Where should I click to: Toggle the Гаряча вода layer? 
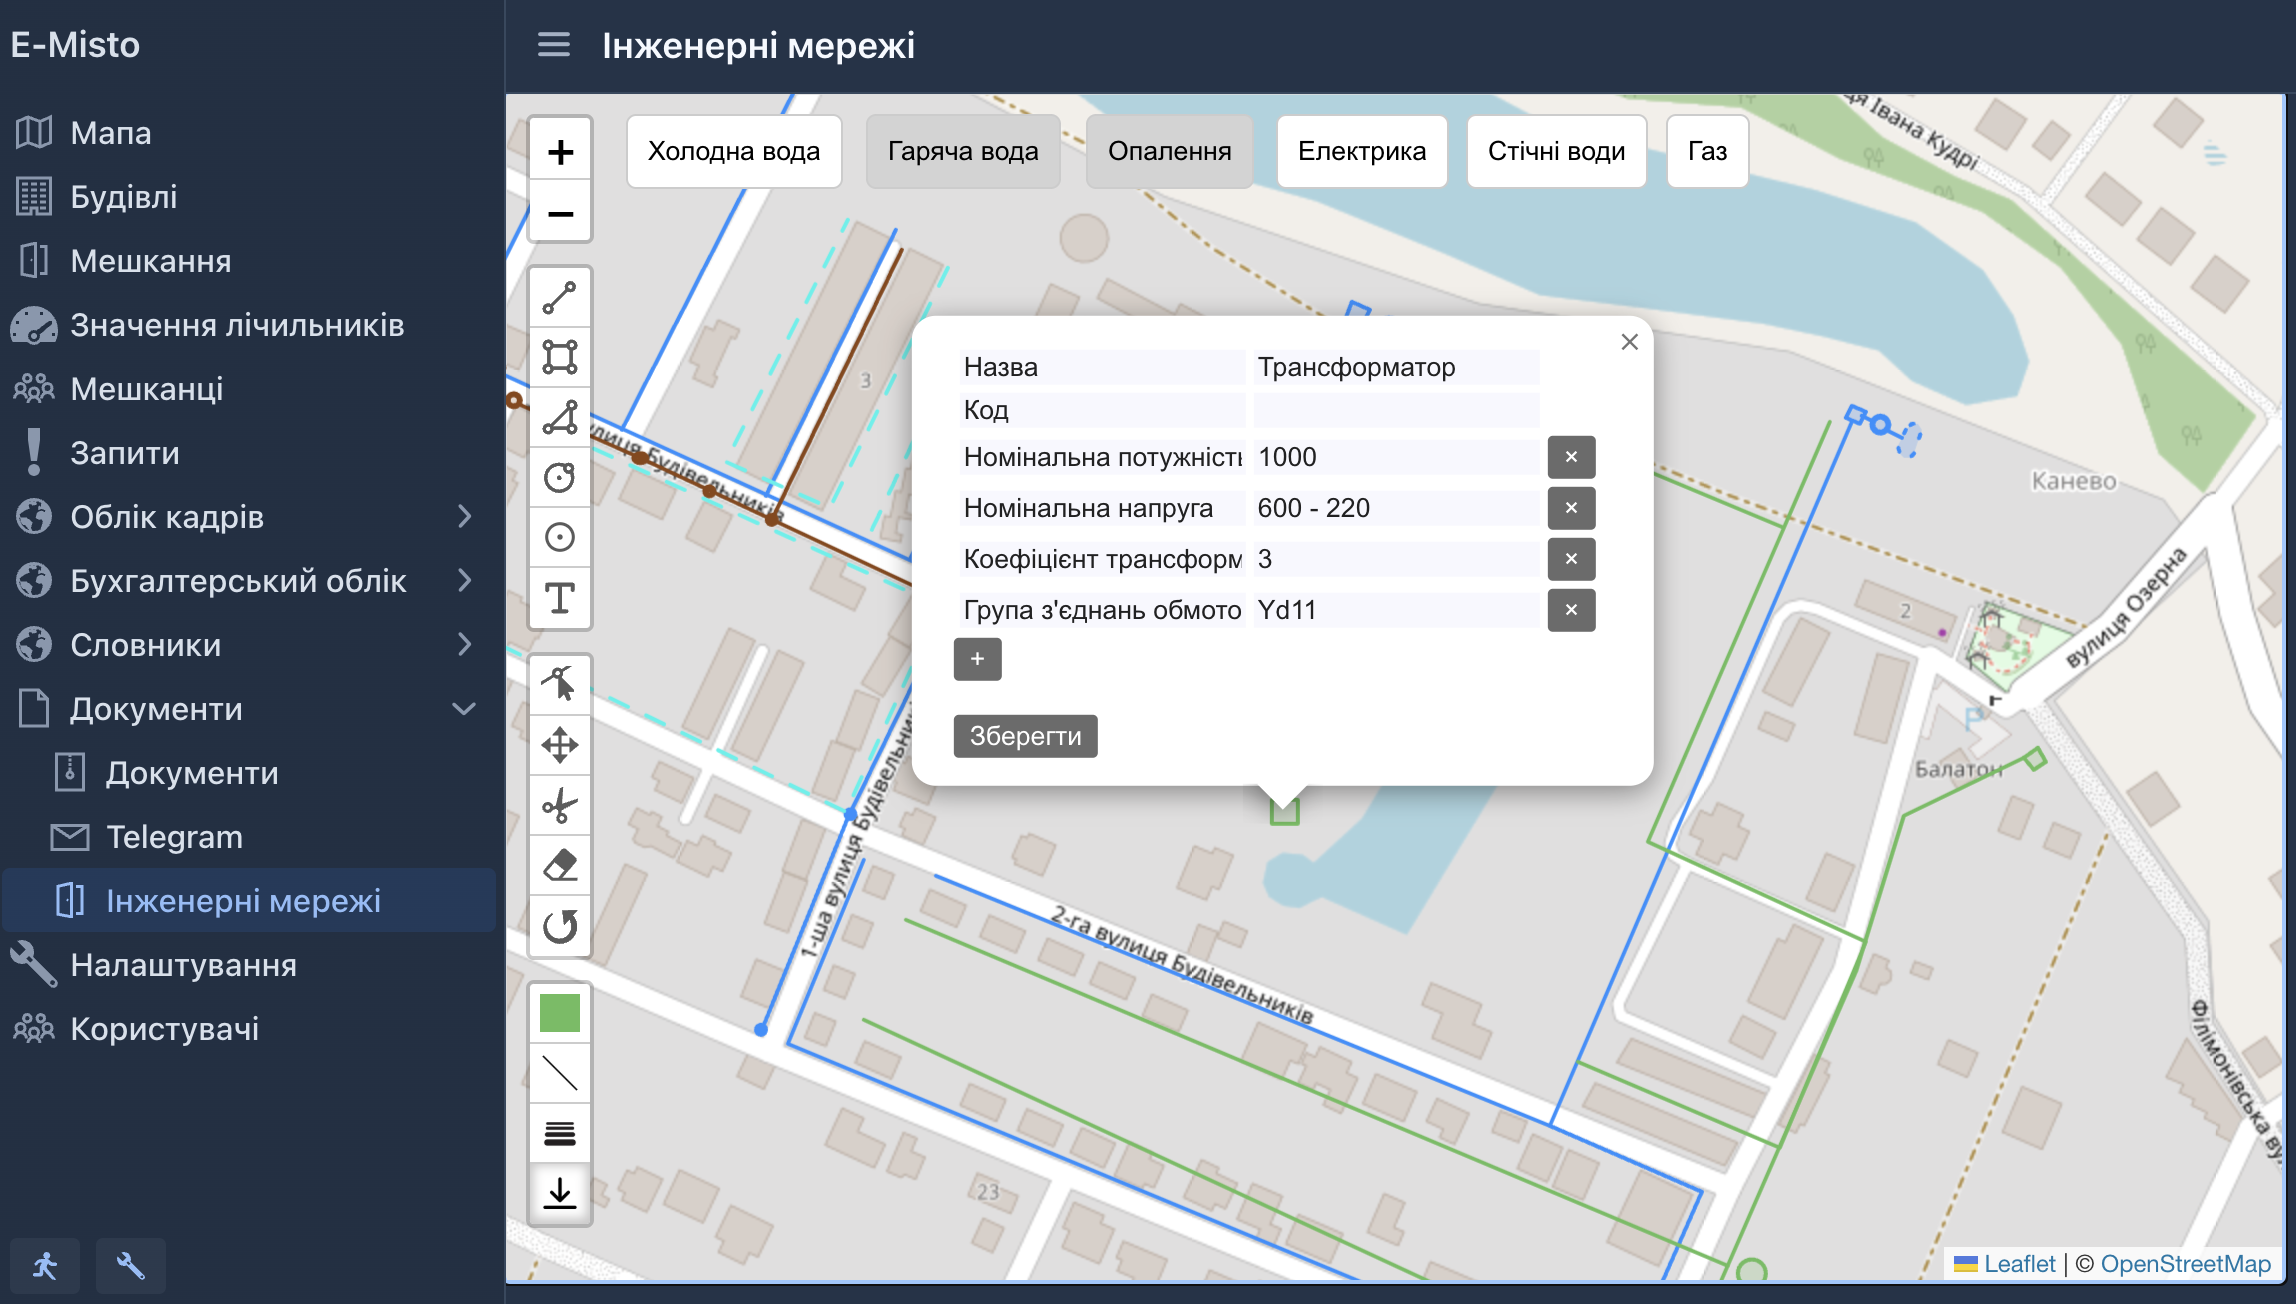[962, 151]
